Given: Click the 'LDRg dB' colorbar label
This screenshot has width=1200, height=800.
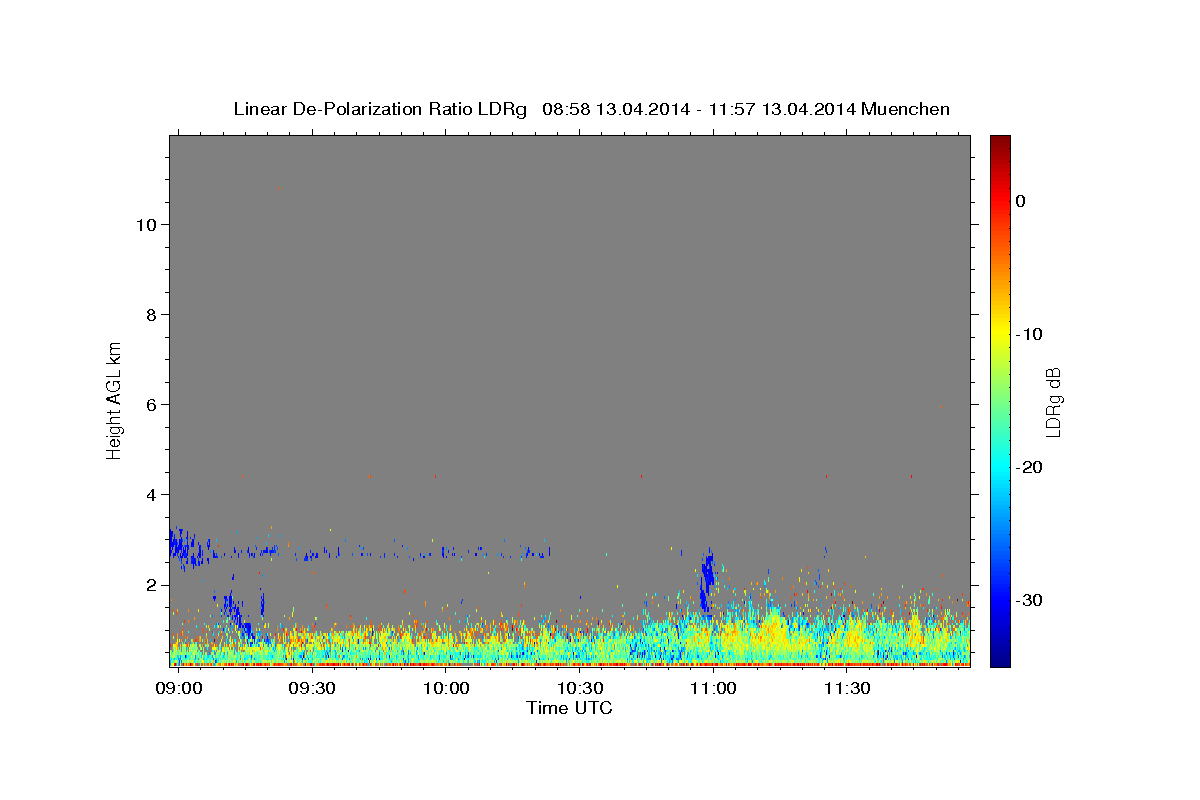Looking at the screenshot, I should click(1053, 401).
